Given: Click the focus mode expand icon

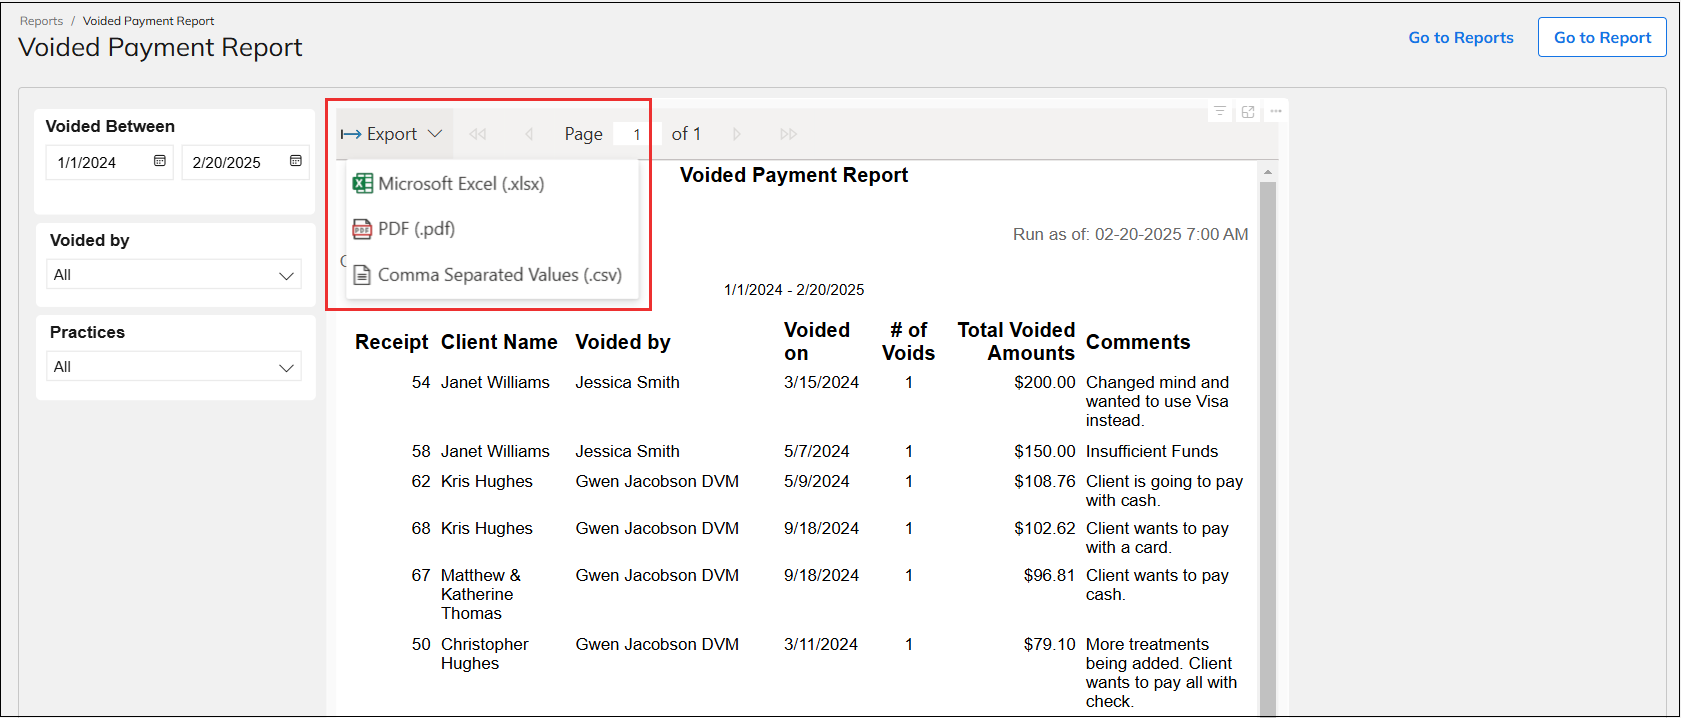Looking at the screenshot, I should point(1248,111).
